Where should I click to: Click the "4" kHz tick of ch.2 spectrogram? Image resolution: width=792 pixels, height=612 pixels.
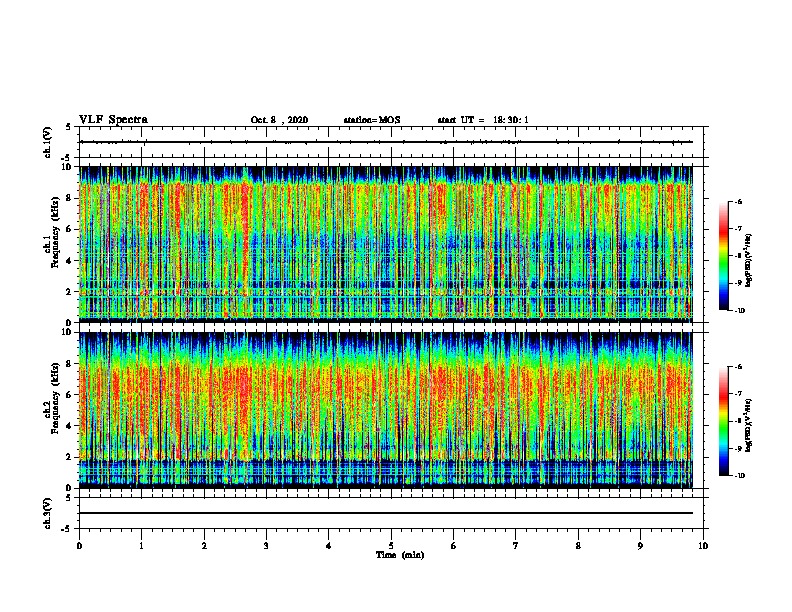(69, 426)
